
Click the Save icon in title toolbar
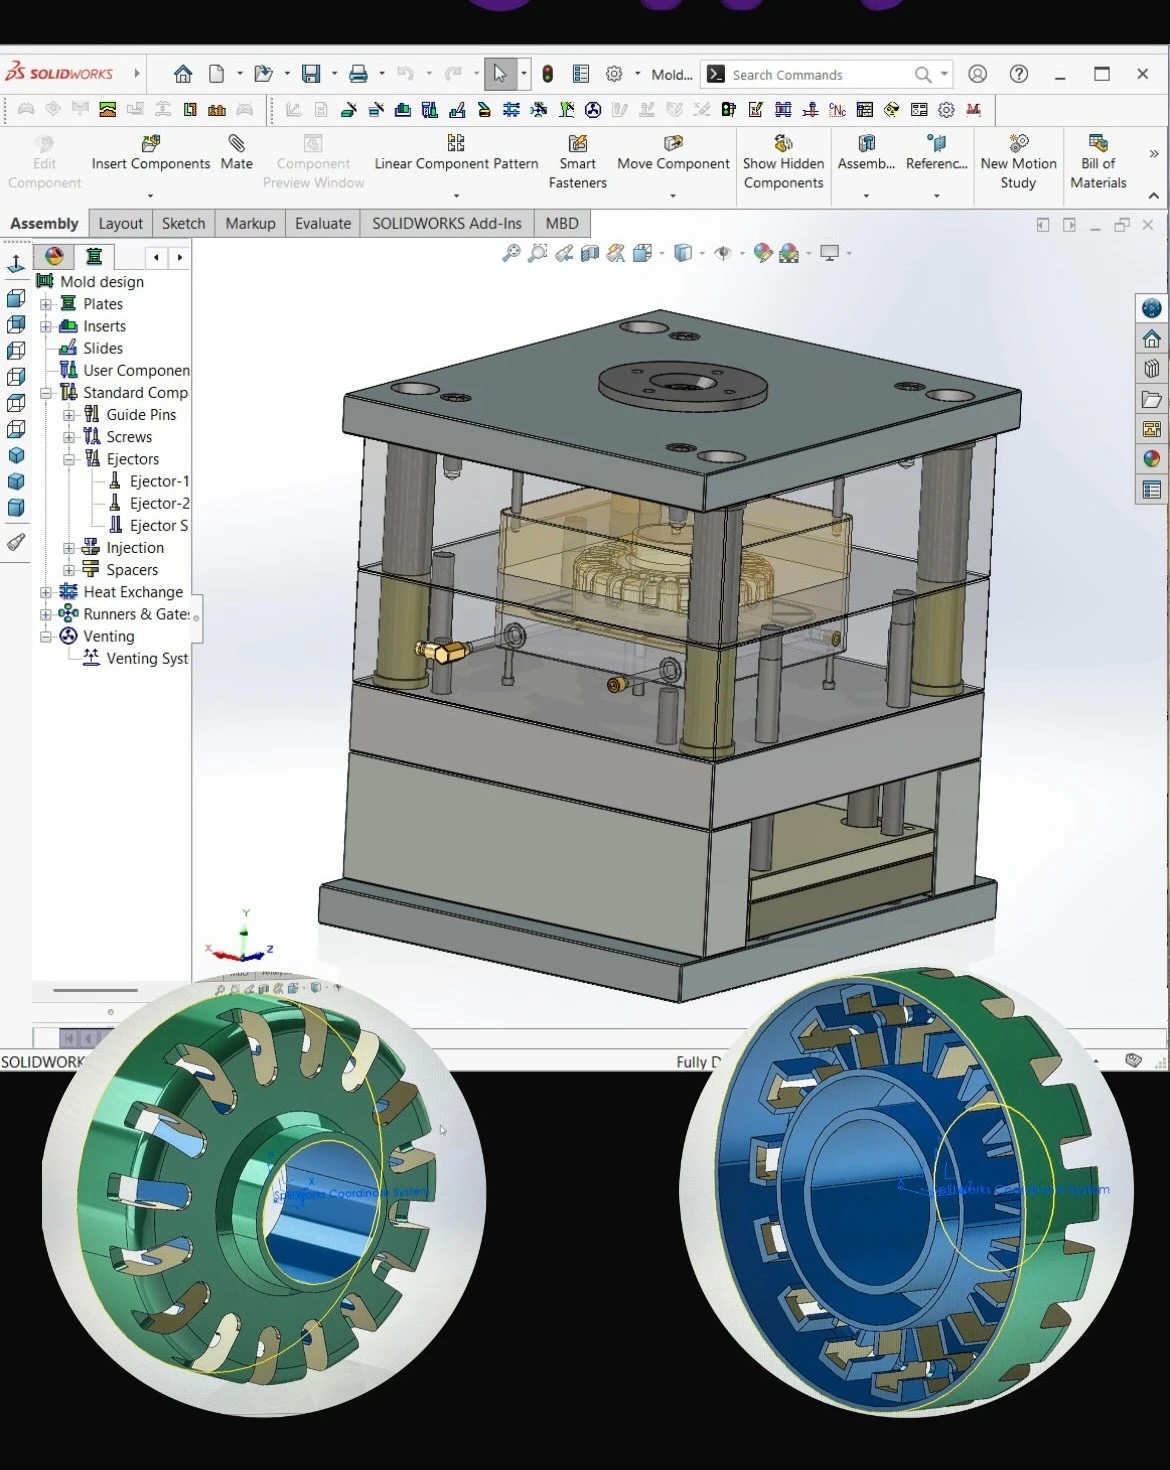click(311, 74)
